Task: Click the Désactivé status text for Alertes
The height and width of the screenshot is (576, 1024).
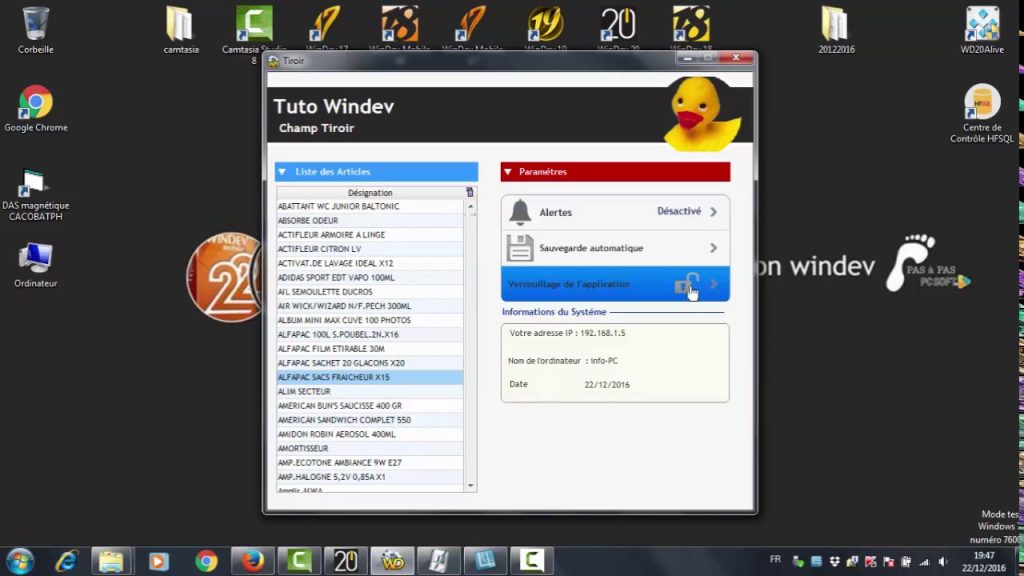Action: coord(679,212)
